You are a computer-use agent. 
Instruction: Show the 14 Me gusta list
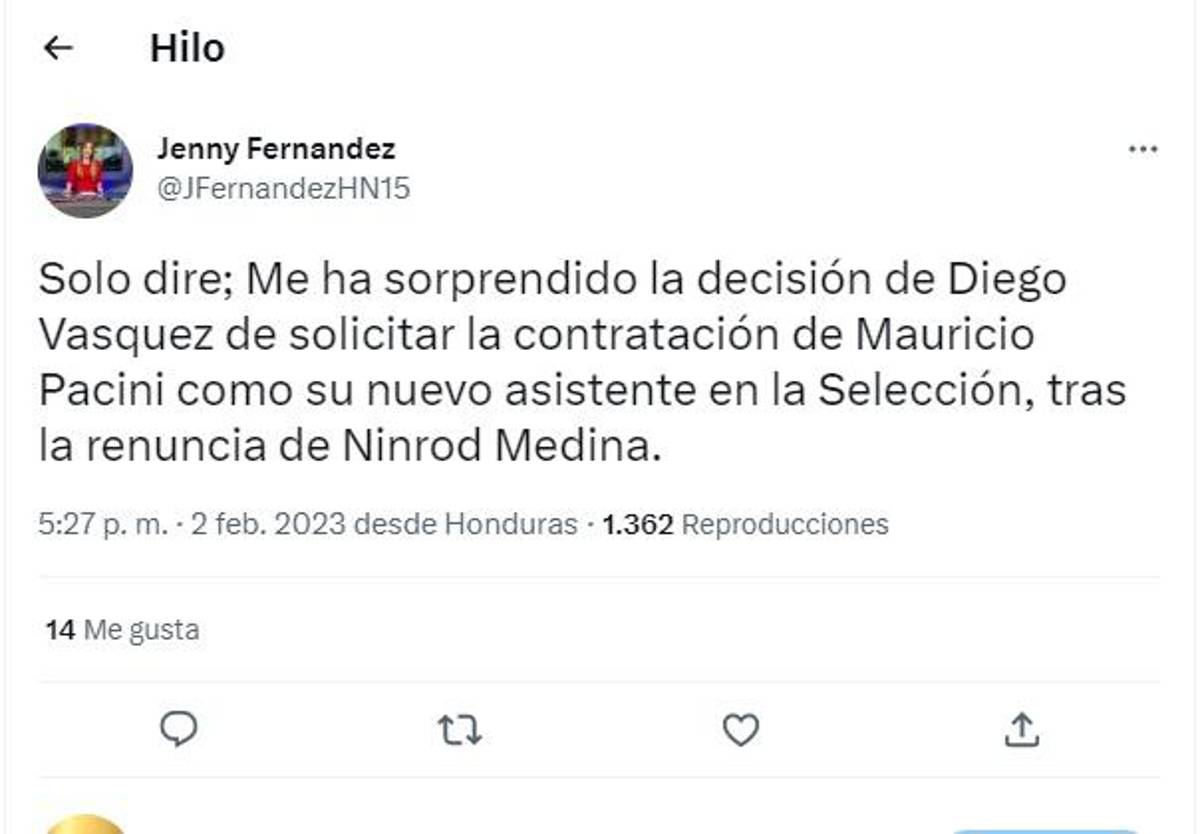tap(122, 630)
